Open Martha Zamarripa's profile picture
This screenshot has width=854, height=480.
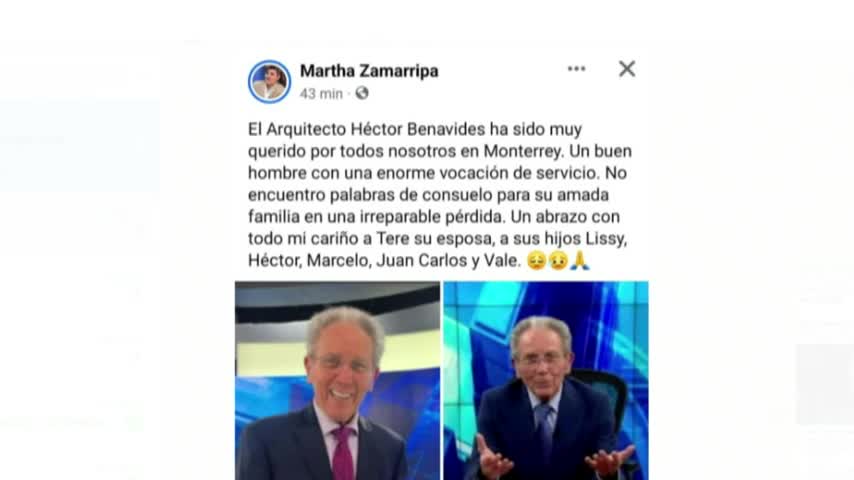click(269, 82)
